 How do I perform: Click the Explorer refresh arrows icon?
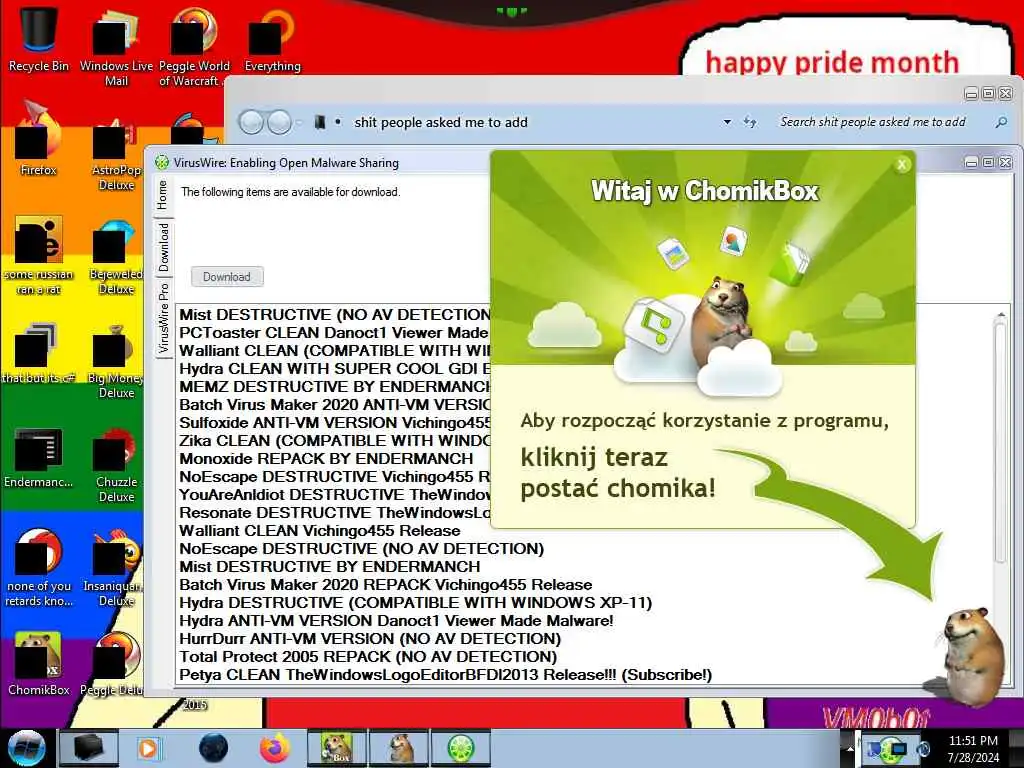pyautogui.click(x=750, y=122)
